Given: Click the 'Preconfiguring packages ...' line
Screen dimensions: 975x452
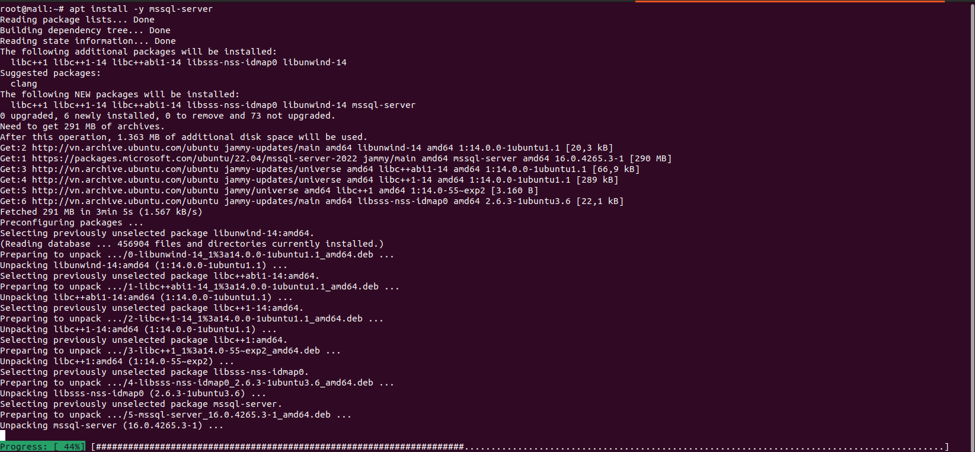Looking at the screenshot, I should (x=72, y=222).
